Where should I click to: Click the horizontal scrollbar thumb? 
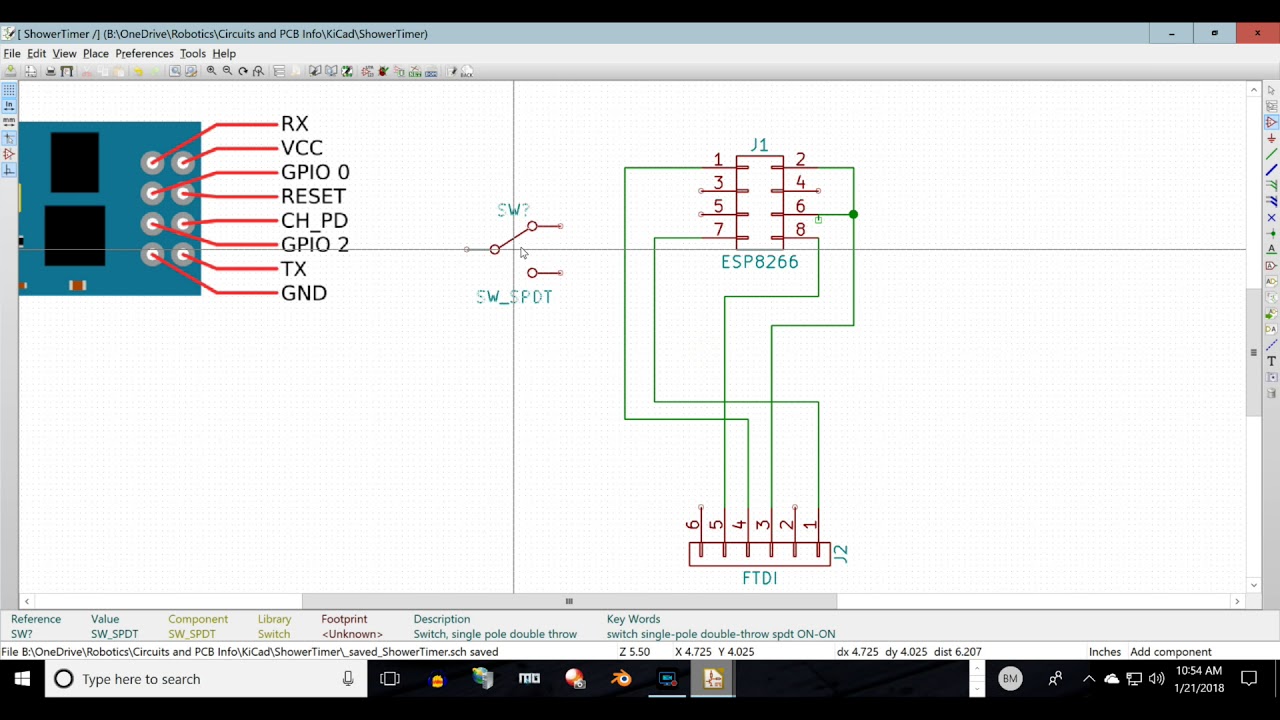tap(569, 601)
